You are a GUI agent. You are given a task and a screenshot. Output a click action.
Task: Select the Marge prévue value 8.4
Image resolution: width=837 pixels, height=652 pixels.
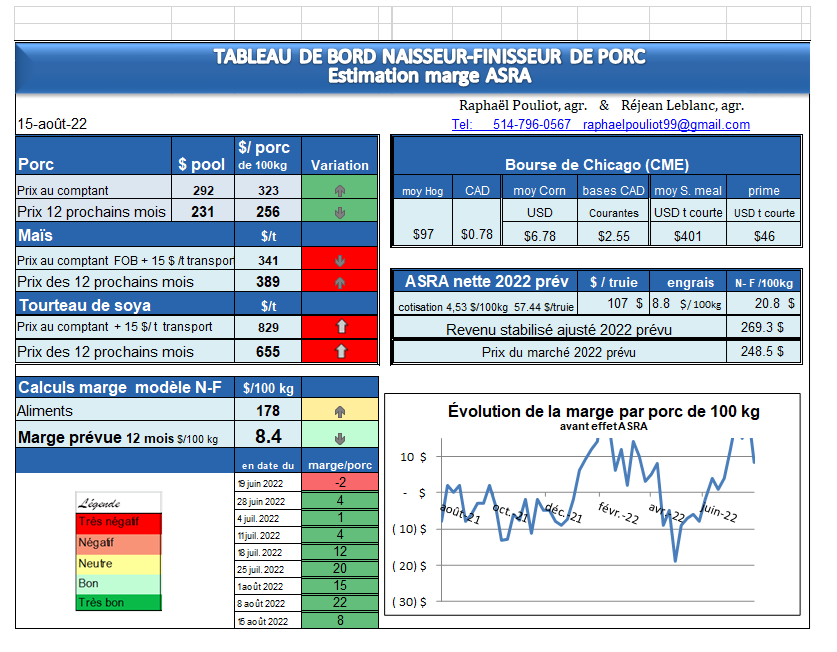pyautogui.click(x=268, y=436)
